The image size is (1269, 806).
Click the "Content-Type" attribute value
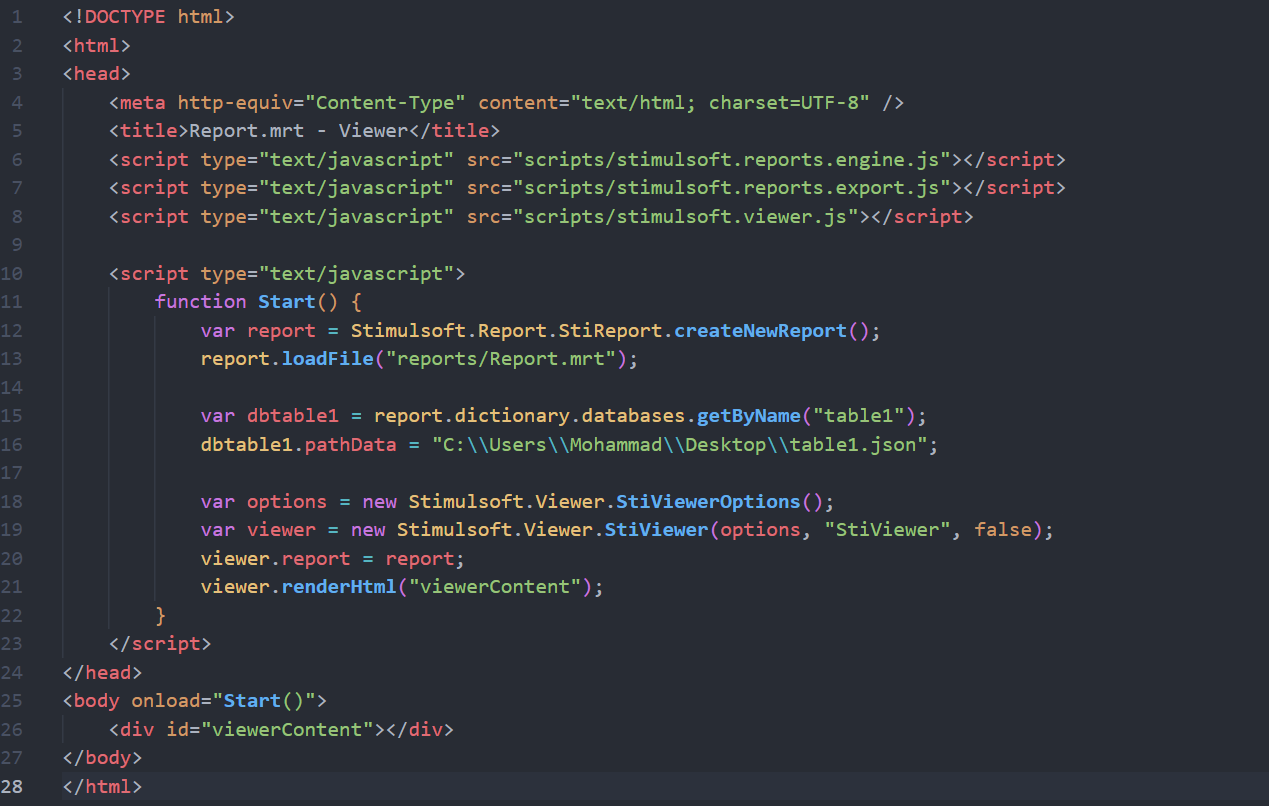[x=386, y=102]
